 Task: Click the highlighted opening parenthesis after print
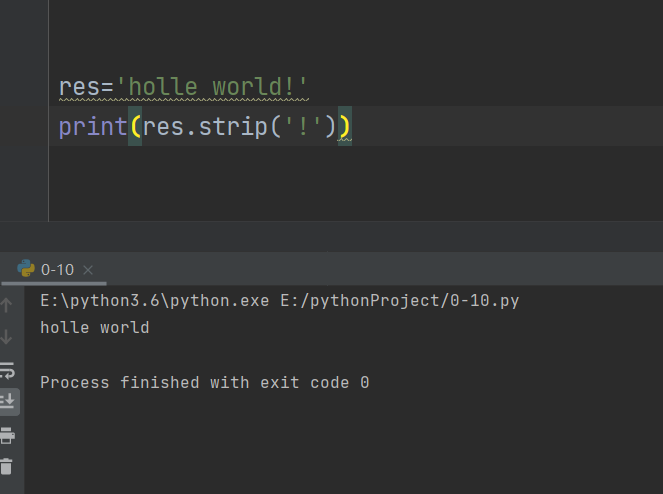(x=135, y=127)
